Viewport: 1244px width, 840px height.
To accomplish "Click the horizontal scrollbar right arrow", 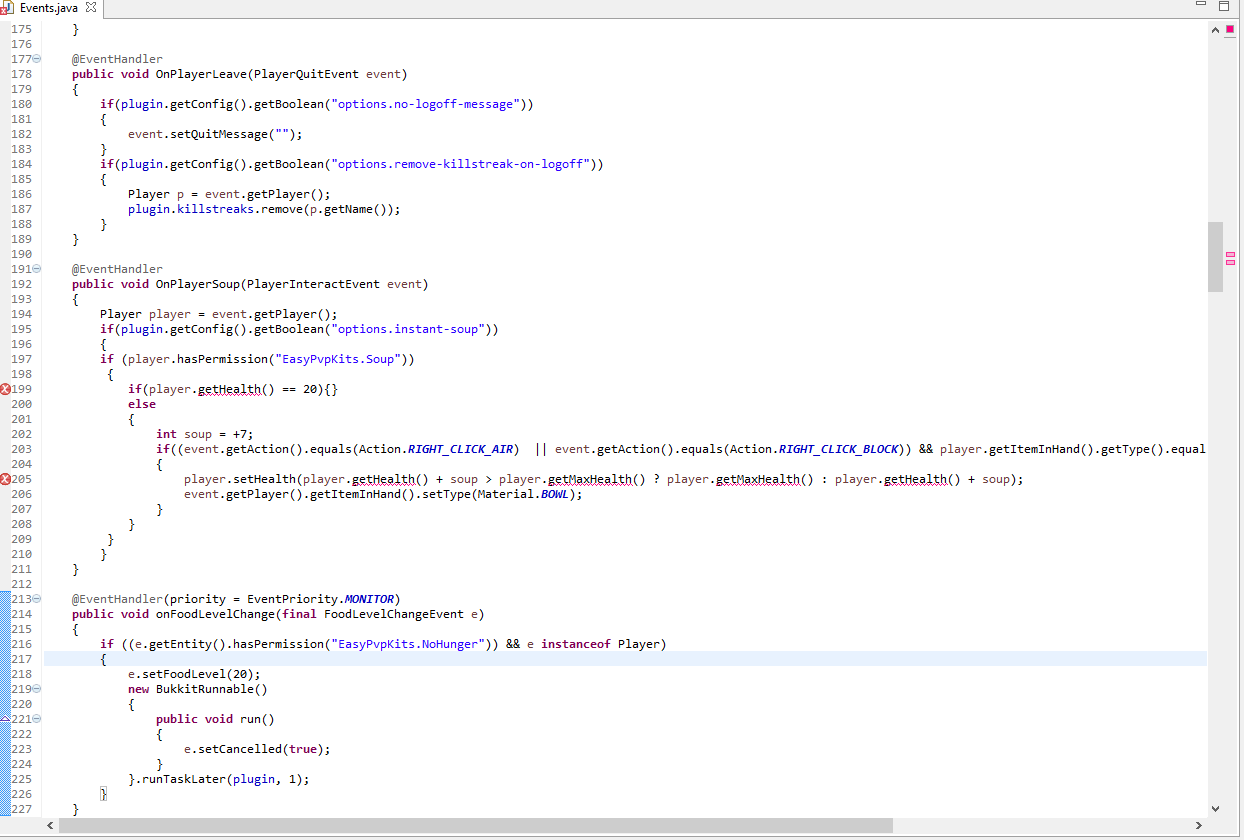I will pyautogui.click(x=1199, y=825).
